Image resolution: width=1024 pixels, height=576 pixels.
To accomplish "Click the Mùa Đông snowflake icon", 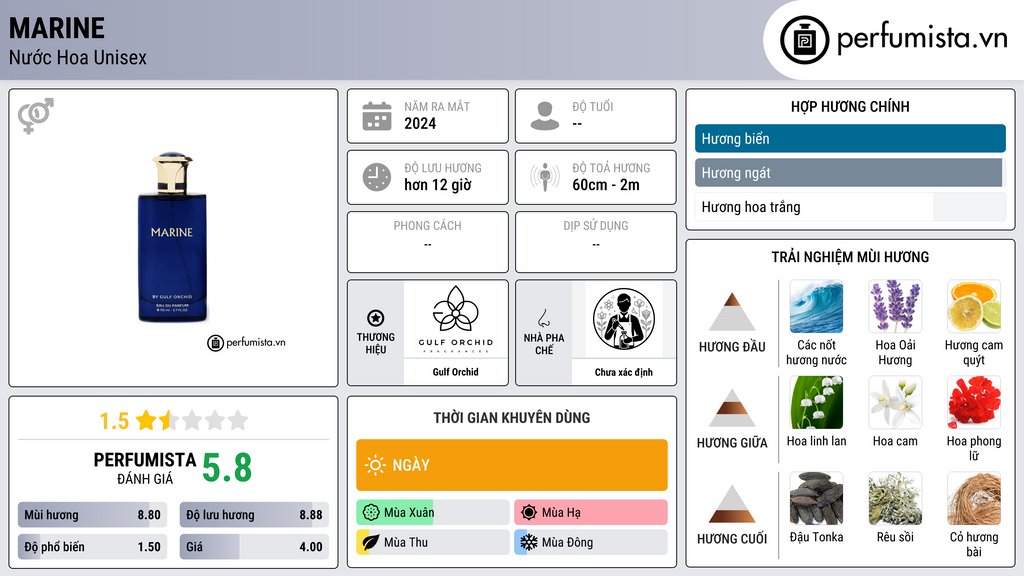I will point(529,542).
